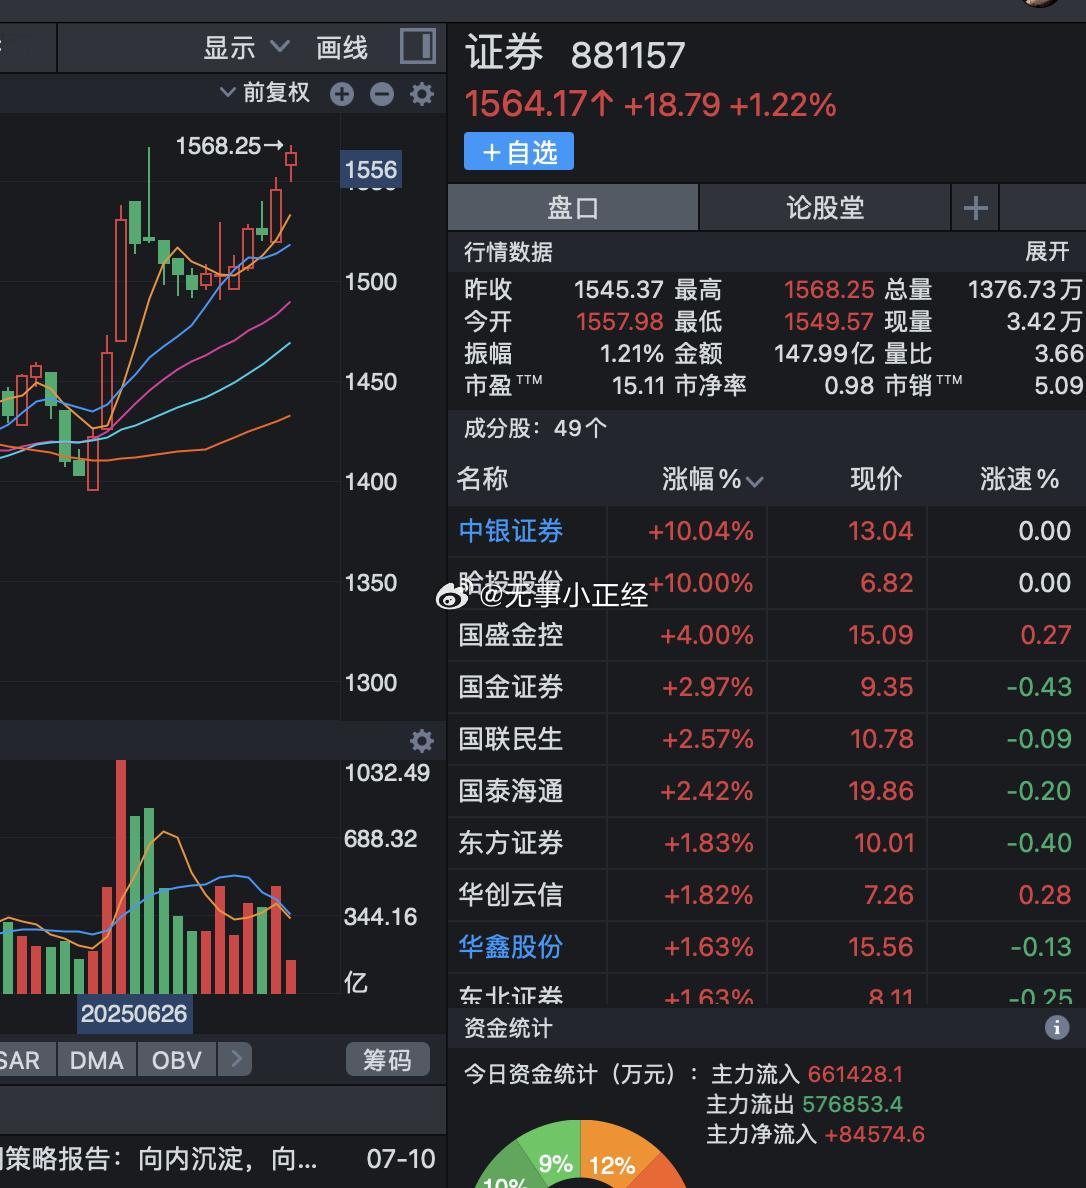Screen dimensions: 1086x1188
Task: Open 华鑫股份 stock link
Action: pos(511,946)
